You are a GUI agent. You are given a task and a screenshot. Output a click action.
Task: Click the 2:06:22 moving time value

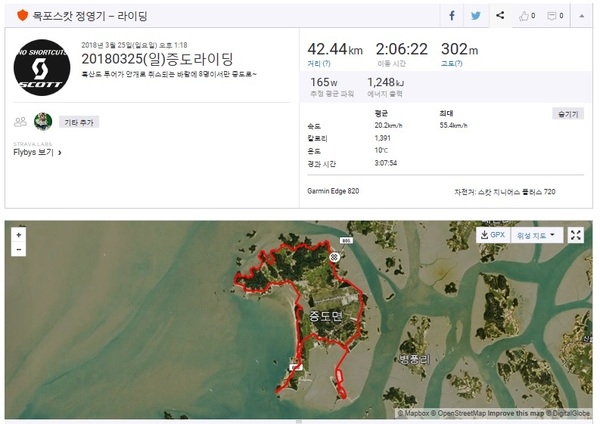[x=402, y=49]
